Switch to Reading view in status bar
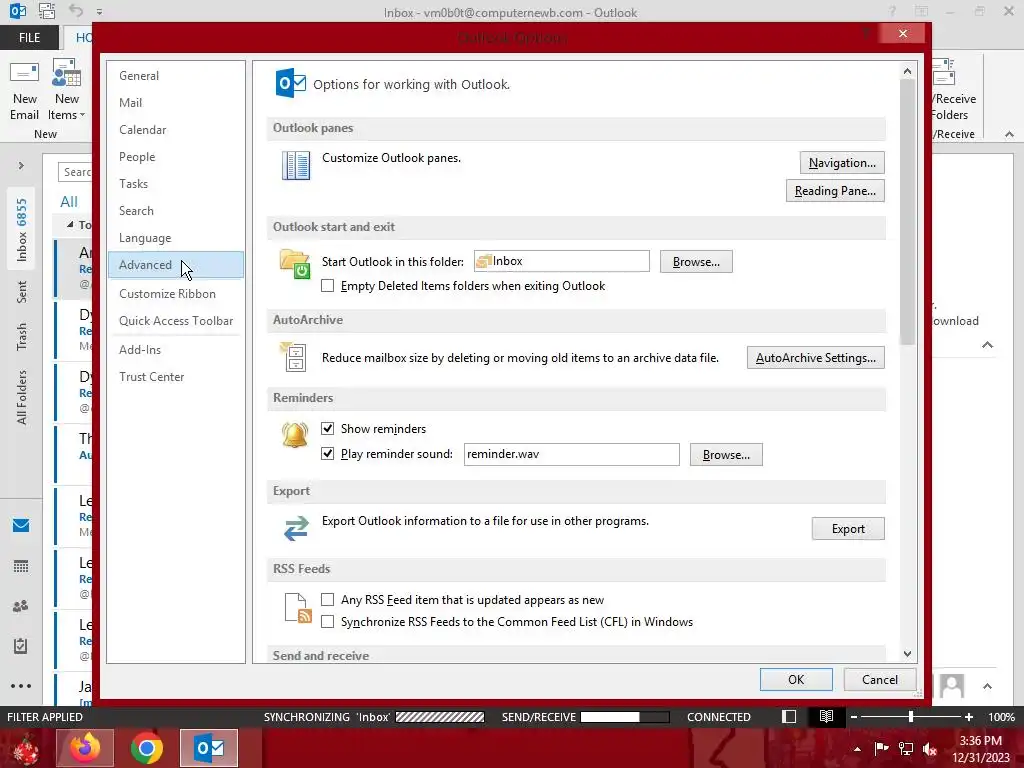Viewport: 1024px width, 768px height. [x=826, y=716]
